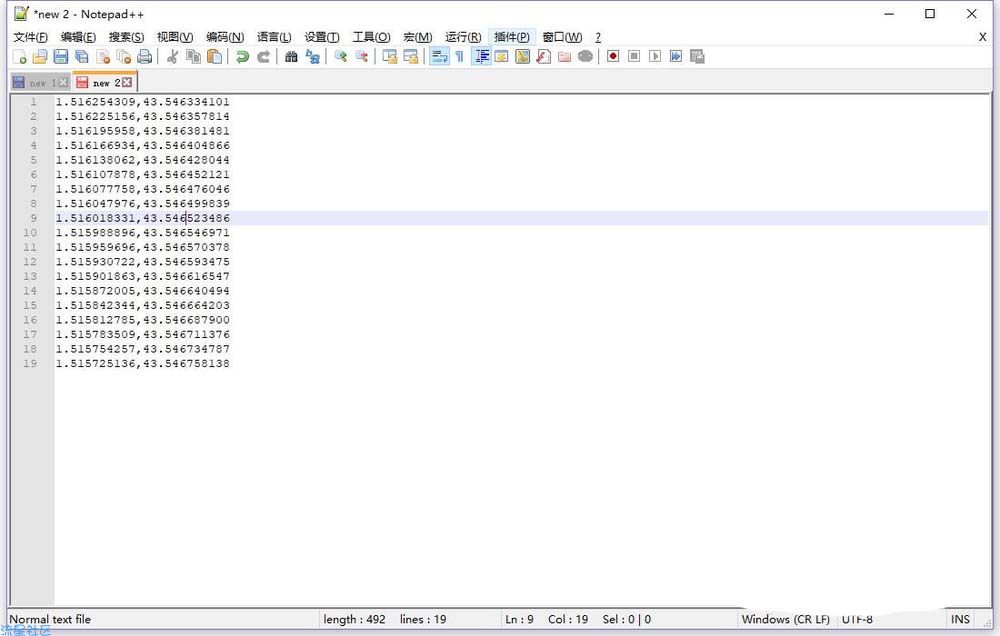Screen dimensions: 1000x636
Task: Stop macro recording
Action: coord(634,57)
